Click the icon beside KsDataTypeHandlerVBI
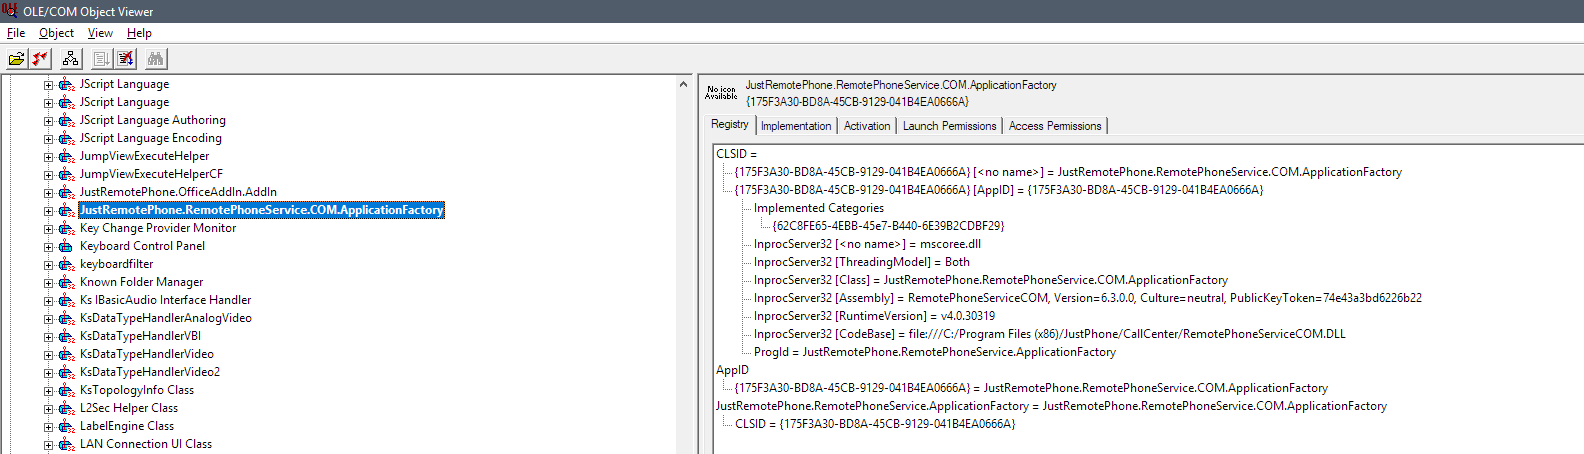 (66, 337)
